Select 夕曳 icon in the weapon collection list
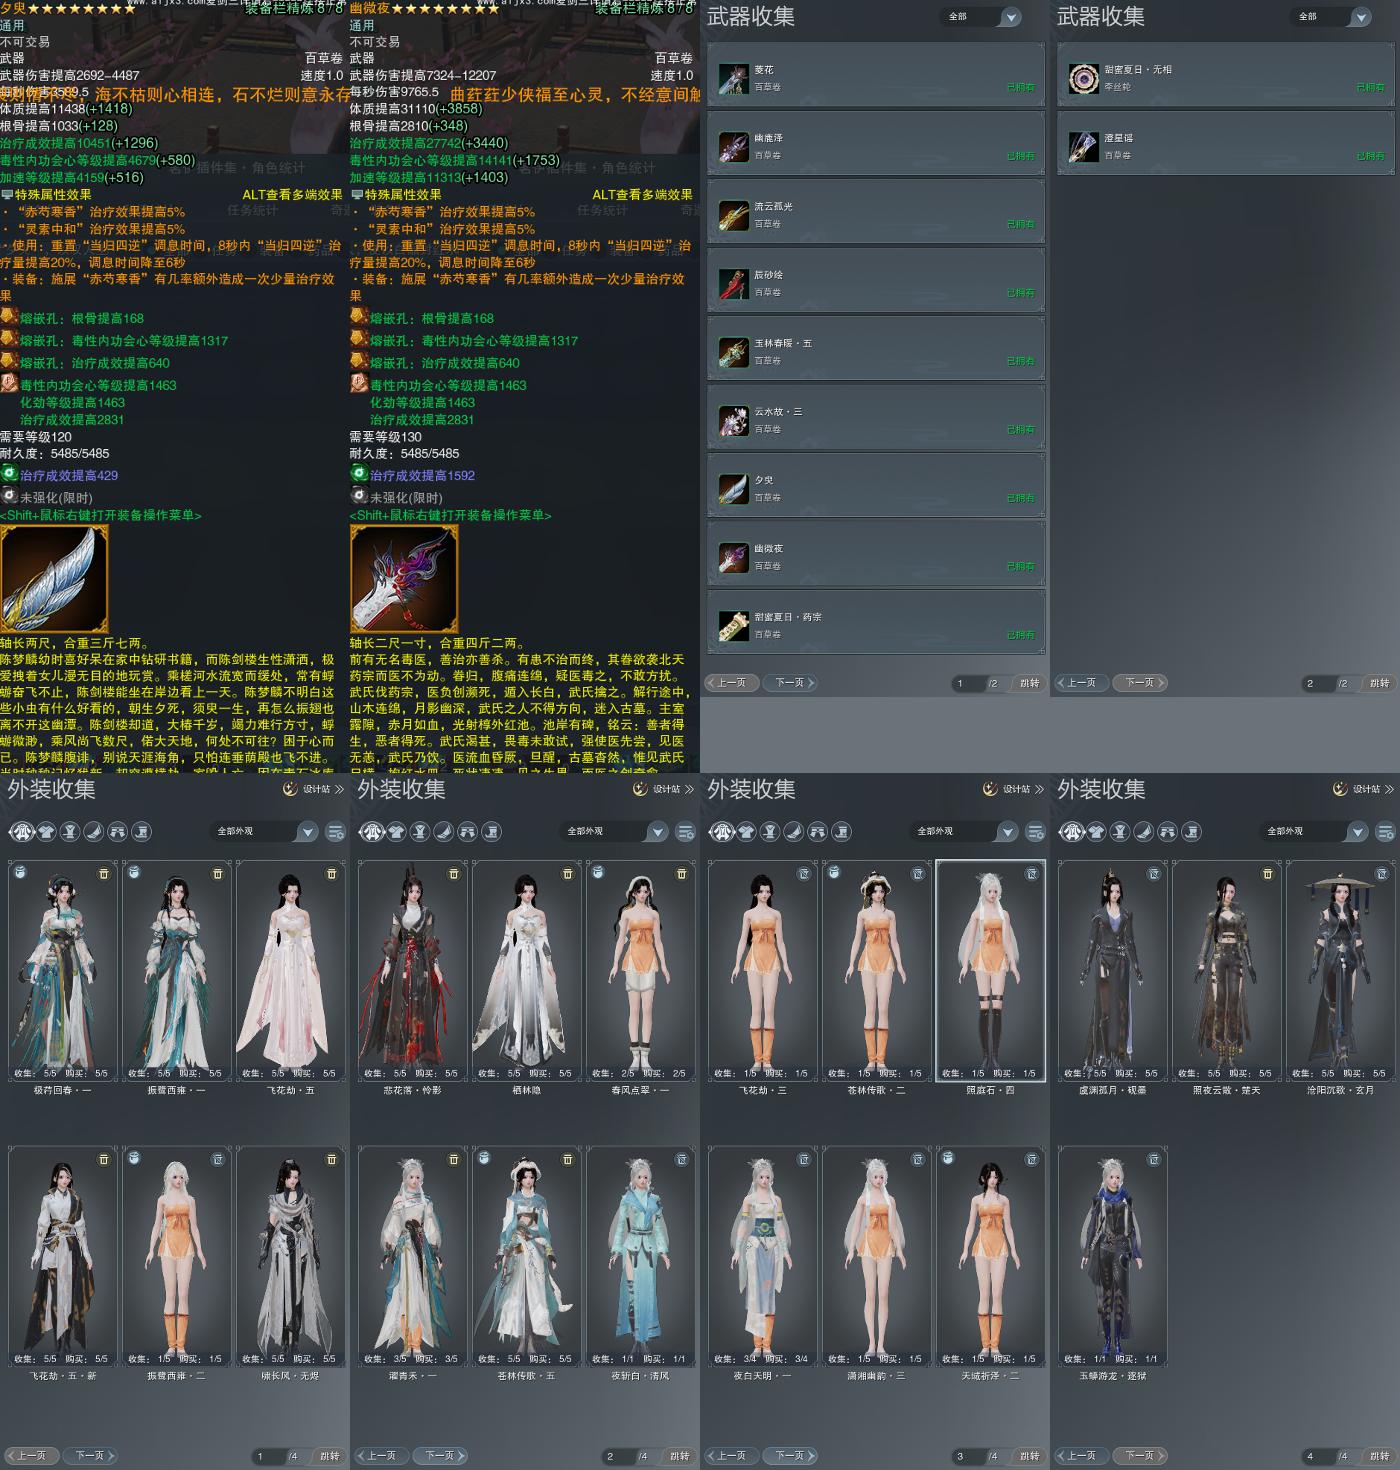This screenshot has width=1400, height=1470. click(733, 489)
